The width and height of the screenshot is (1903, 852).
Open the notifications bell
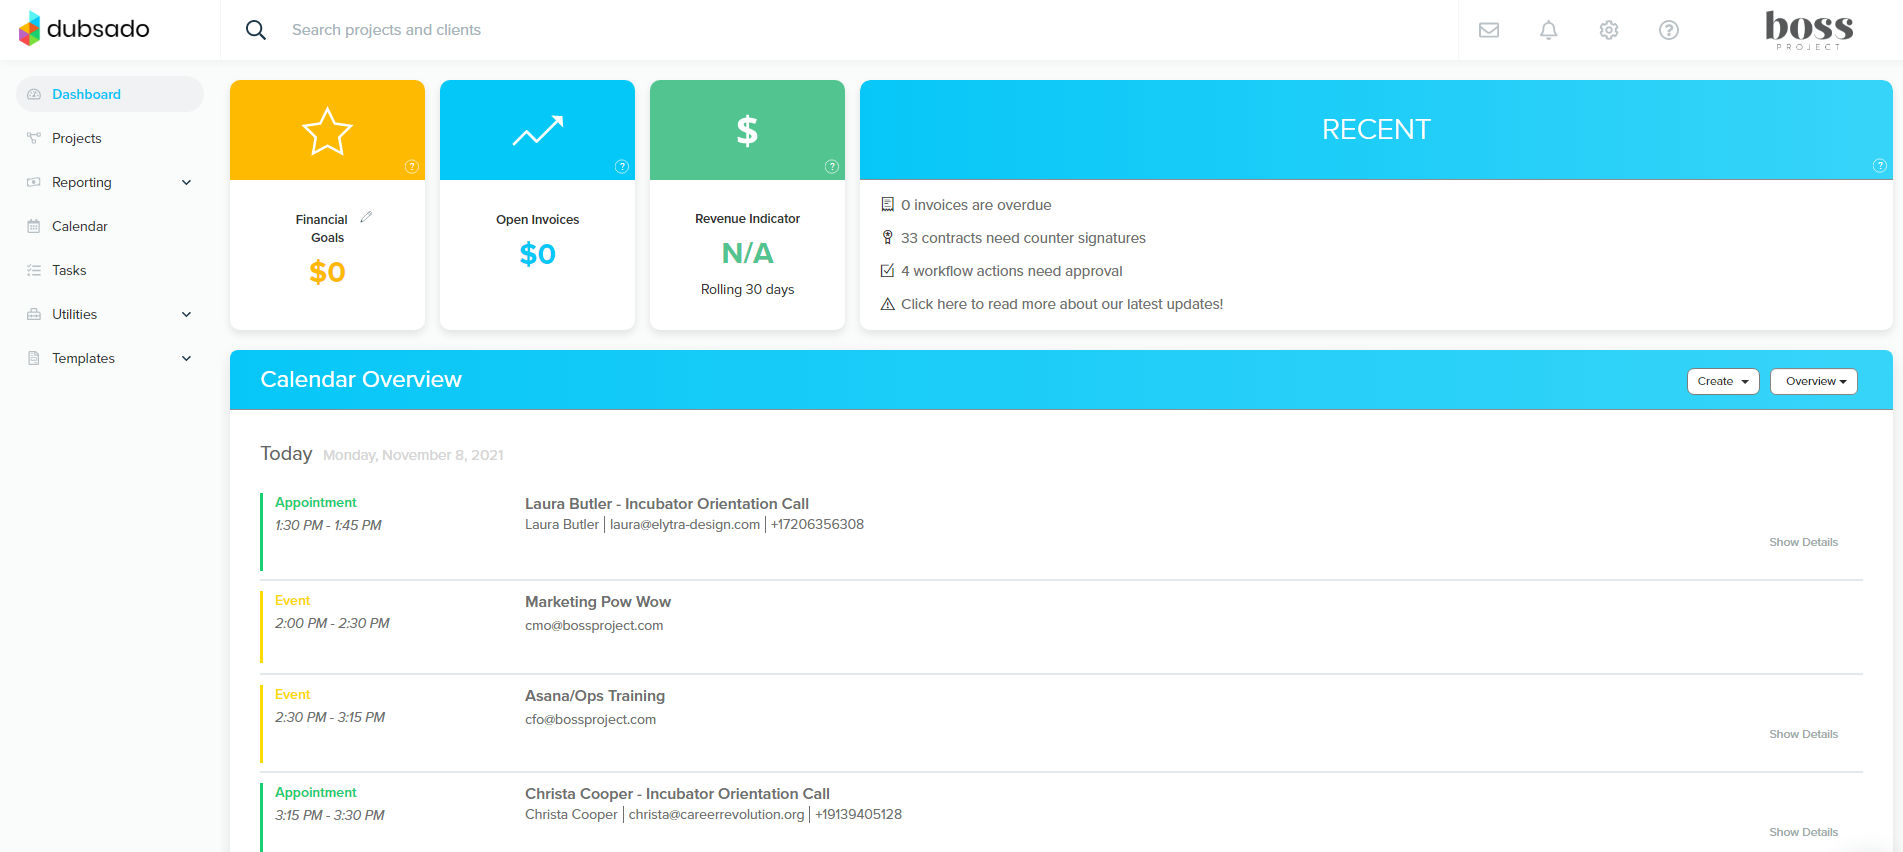tap(1549, 30)
